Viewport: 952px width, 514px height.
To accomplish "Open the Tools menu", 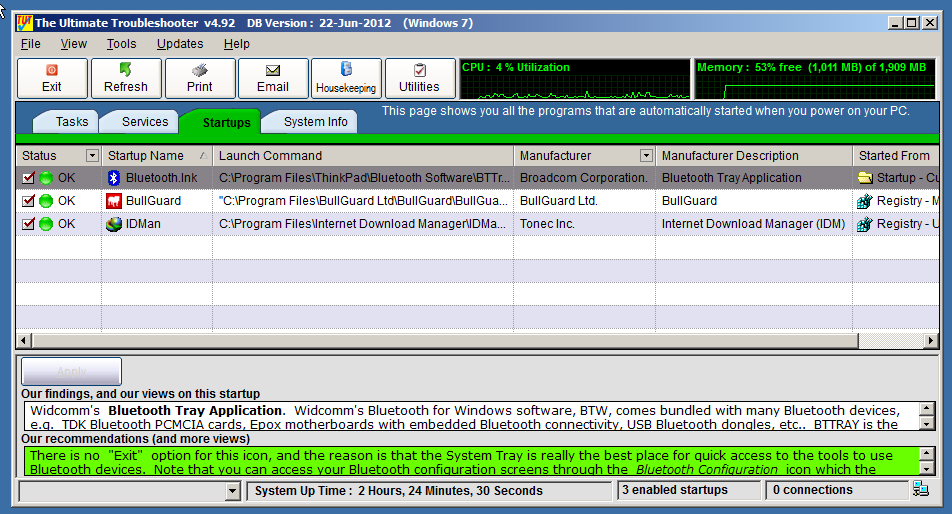I will [x=121, y=44].
